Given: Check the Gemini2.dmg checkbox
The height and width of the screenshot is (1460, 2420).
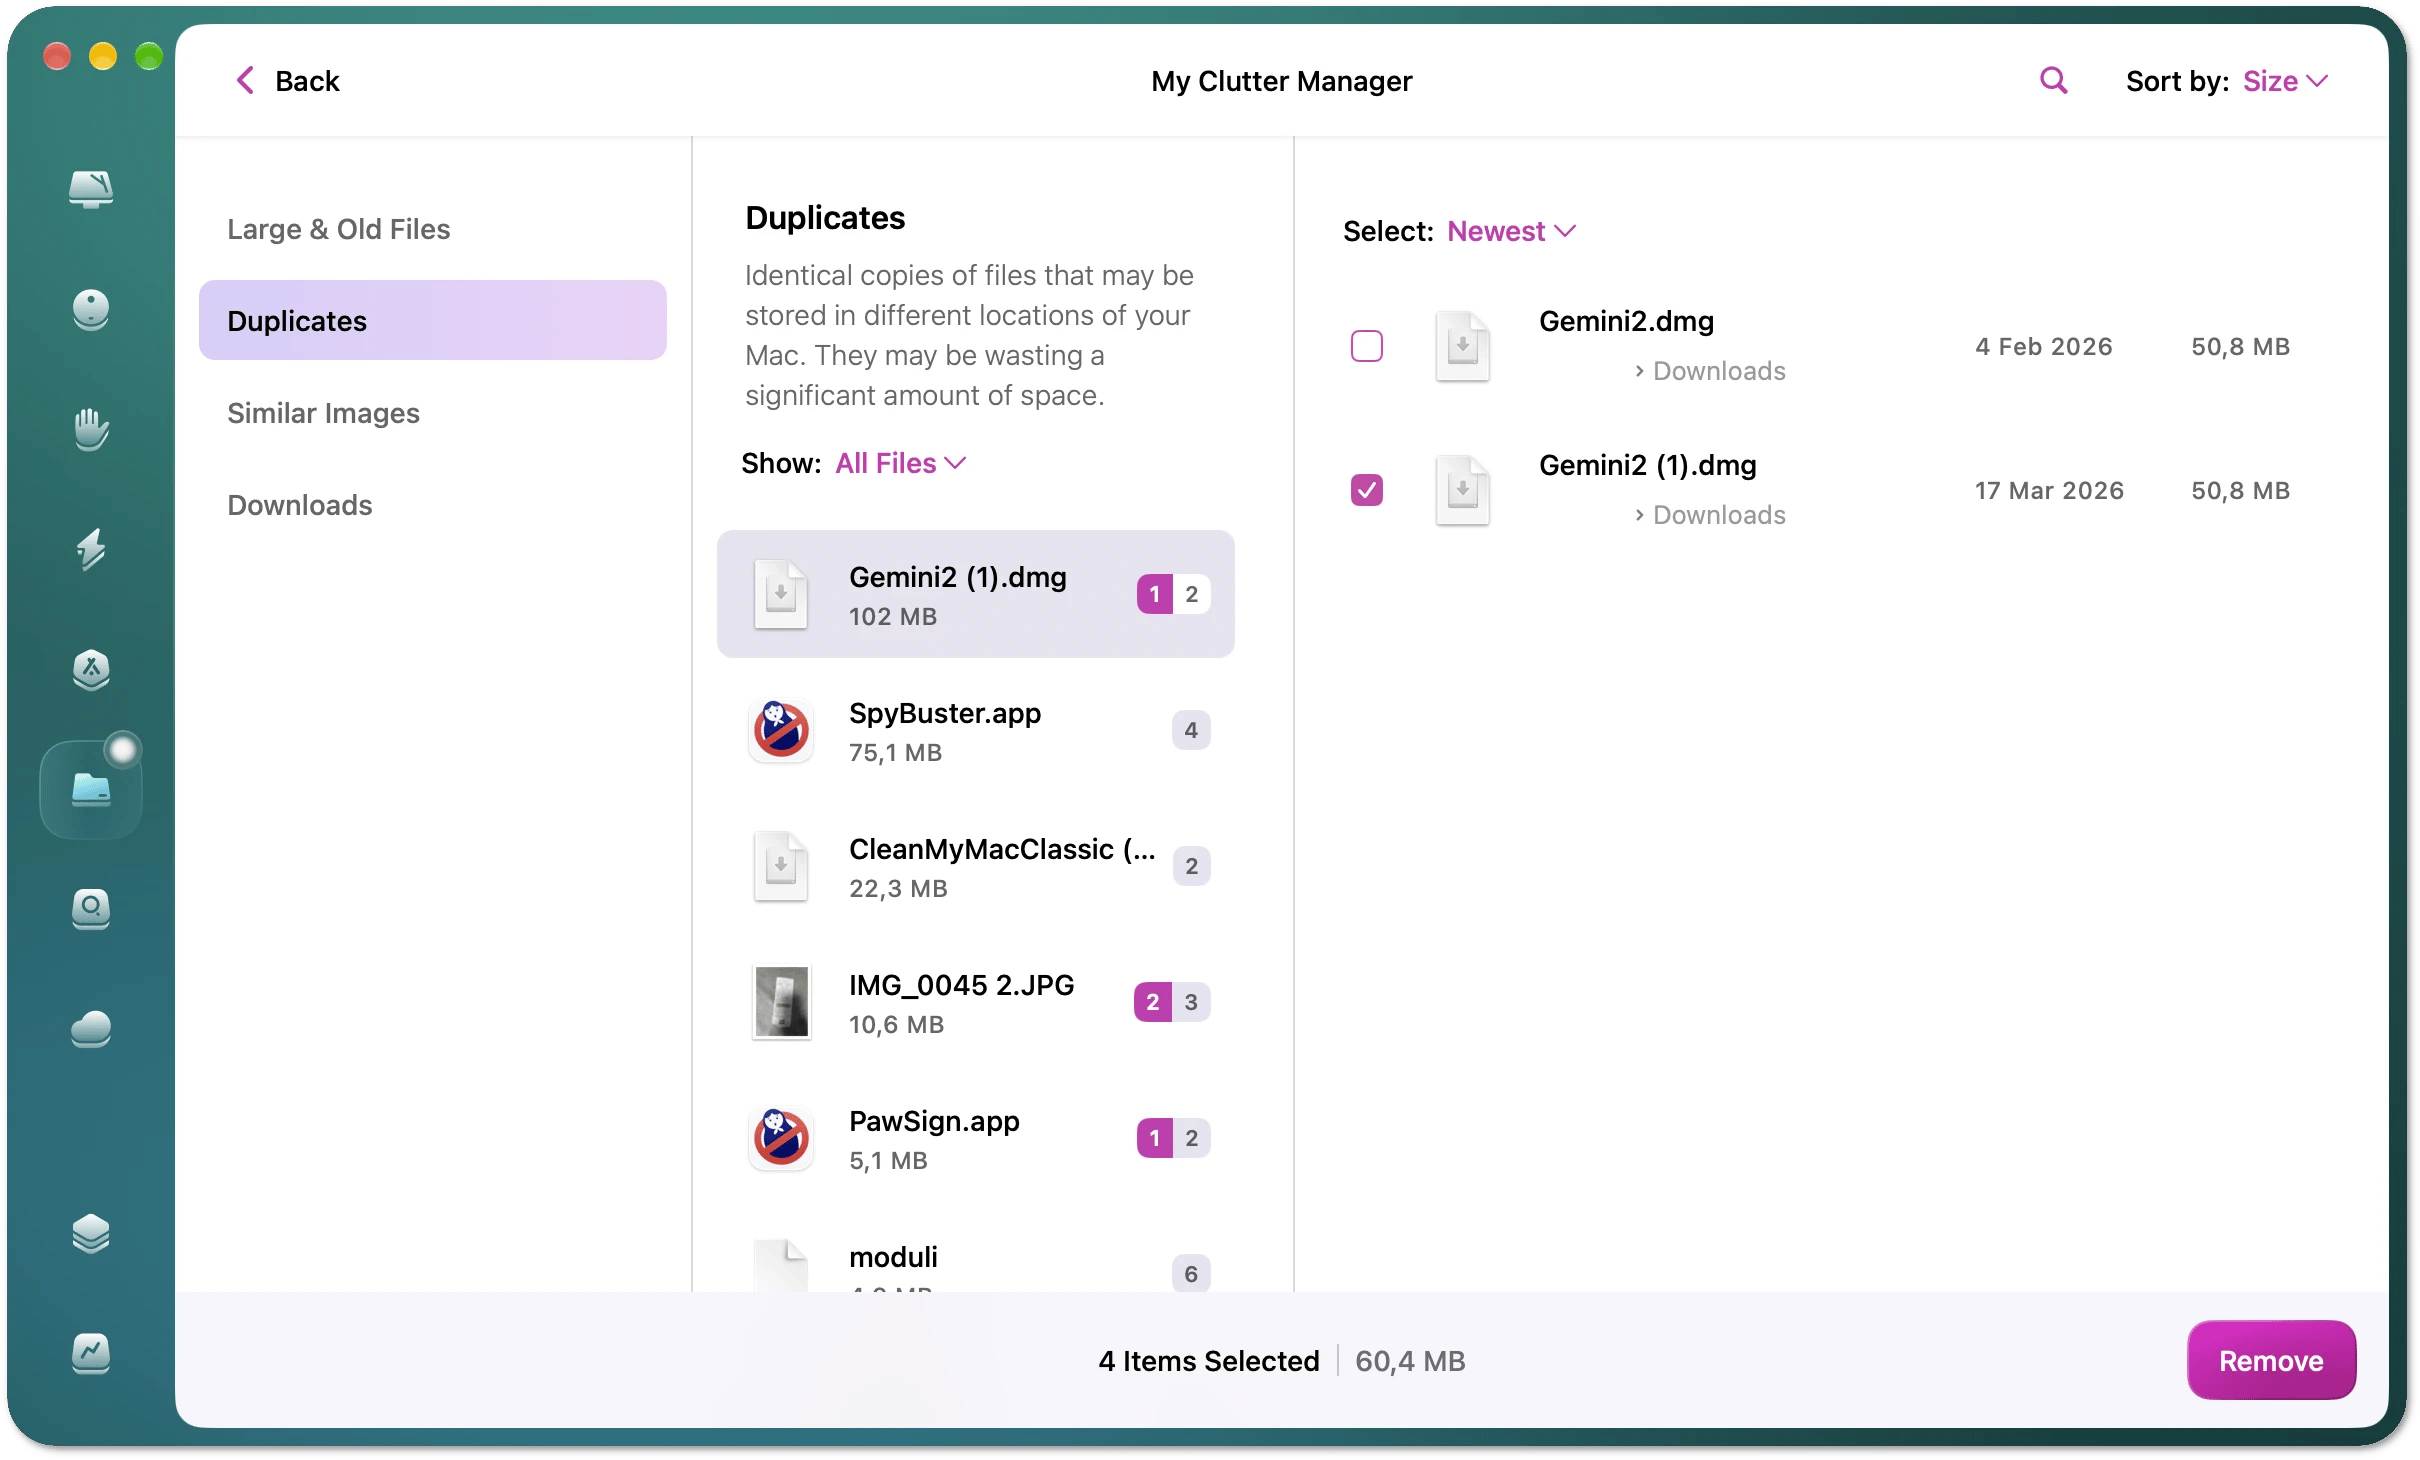Looking at the screenshot, I should [x=1367, y=346].
